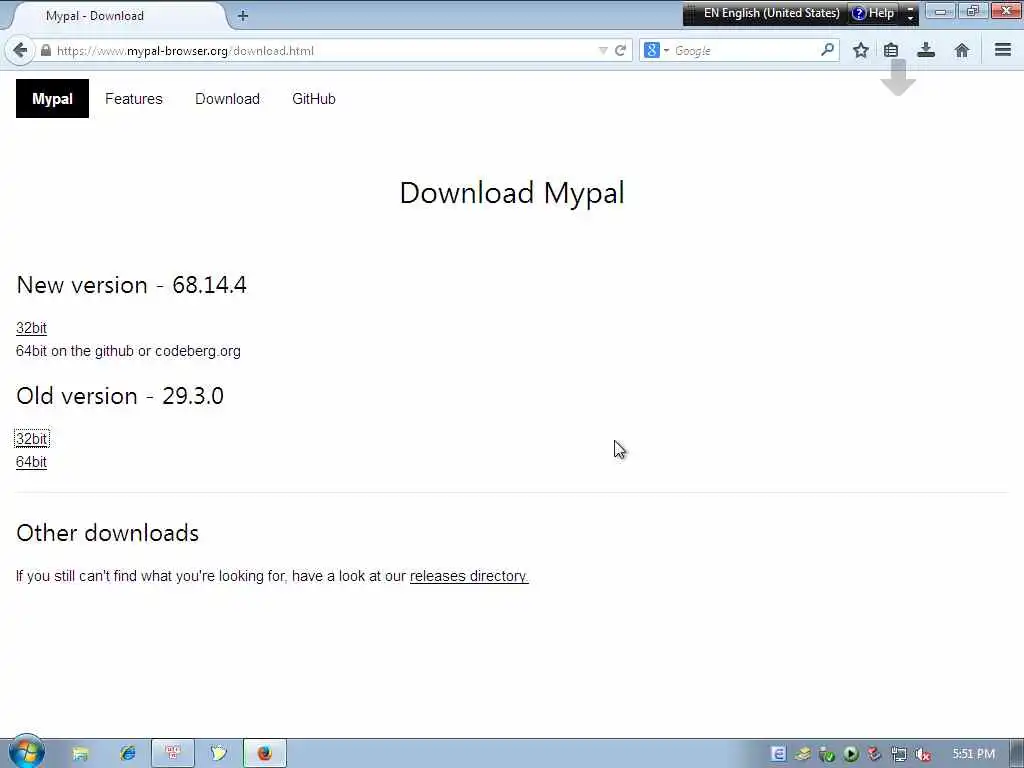Open the downloads arrow icon
Viewport: 1024px width, 768px height.
(926, 50)
